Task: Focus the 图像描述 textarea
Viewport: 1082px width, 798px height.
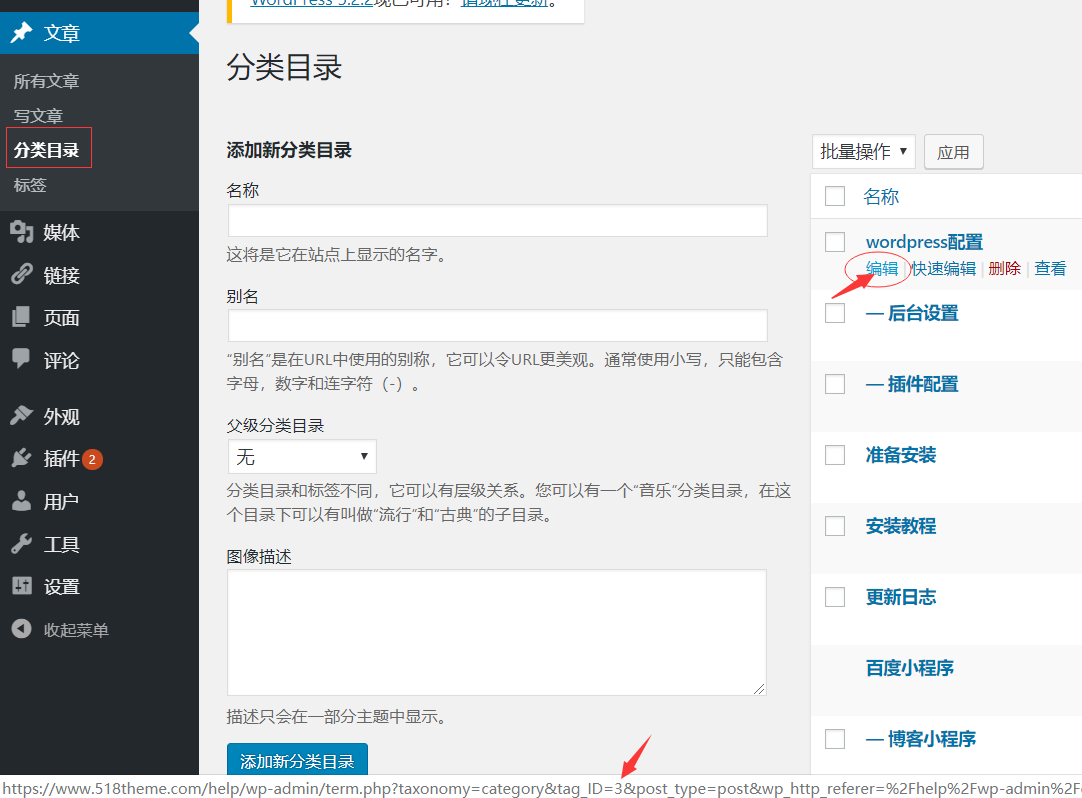Action: 497,632
